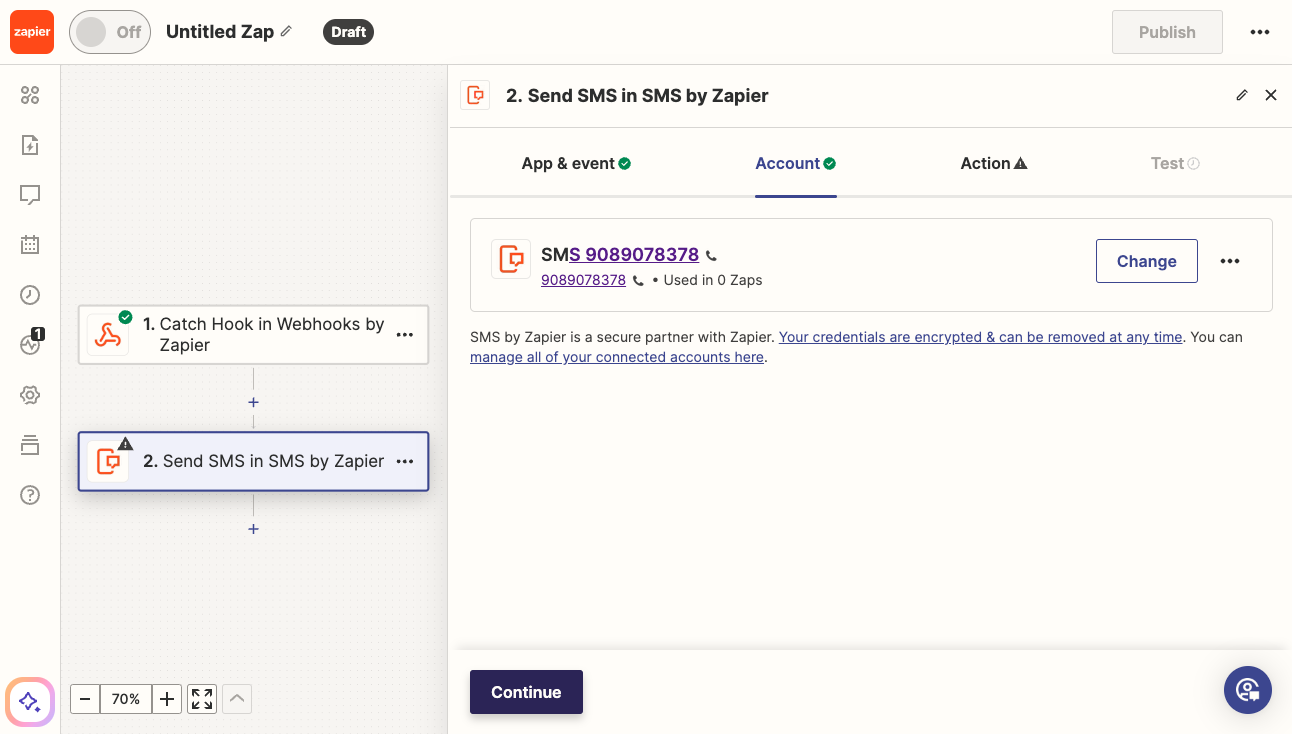Click the Continue button
Viewport: 1292px width, 734px height.
[x=526, y=692]
